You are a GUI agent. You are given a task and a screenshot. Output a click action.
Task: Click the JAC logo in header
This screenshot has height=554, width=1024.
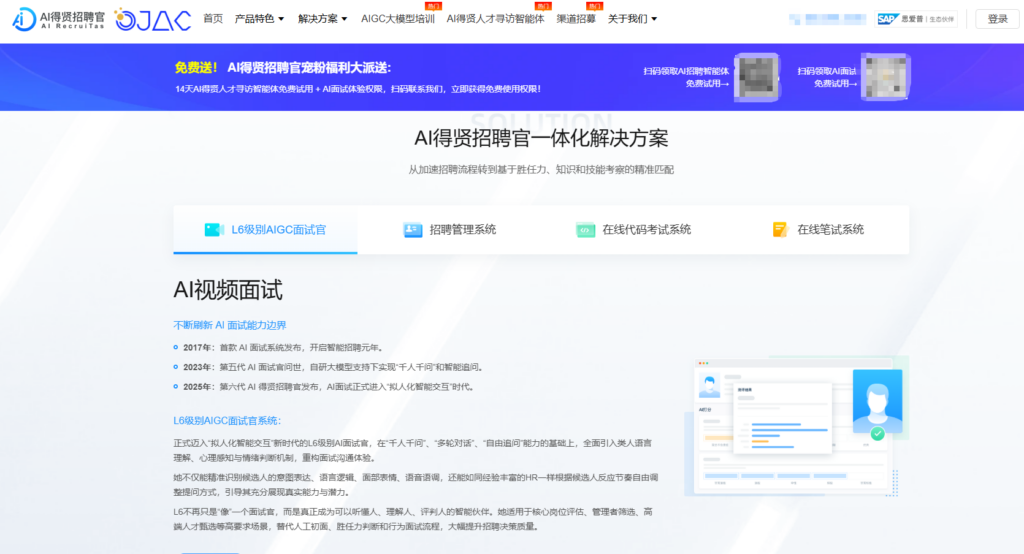coord(153,20)
